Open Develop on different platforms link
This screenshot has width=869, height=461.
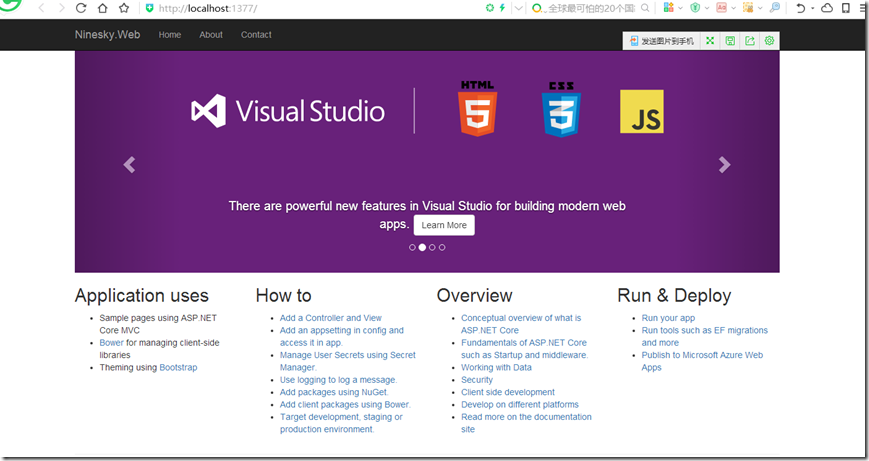(520, 404)
